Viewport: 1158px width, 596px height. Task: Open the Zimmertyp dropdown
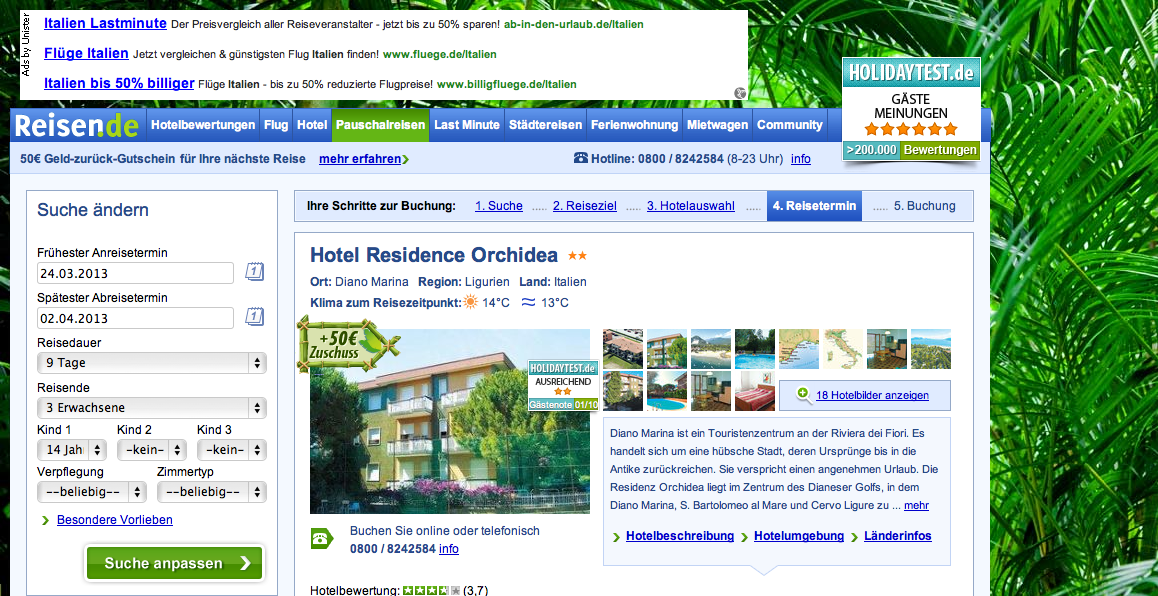point(211,492)
